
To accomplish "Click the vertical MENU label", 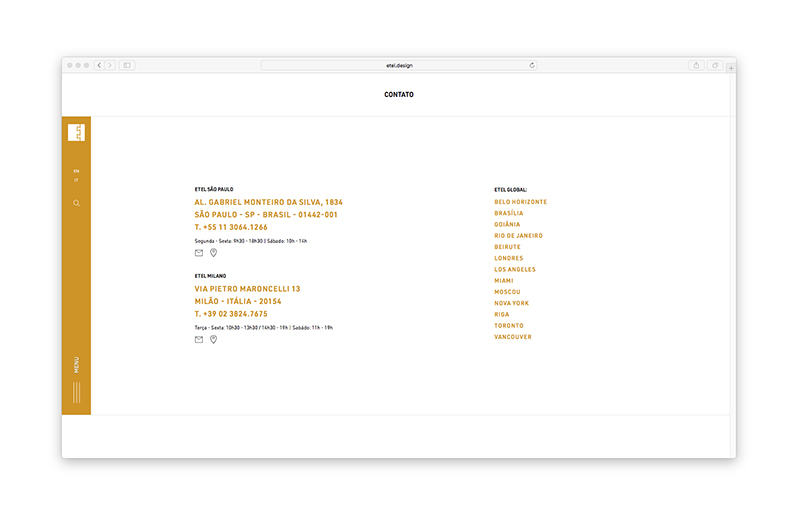I will pyautogui.click(x=77, y=365).
